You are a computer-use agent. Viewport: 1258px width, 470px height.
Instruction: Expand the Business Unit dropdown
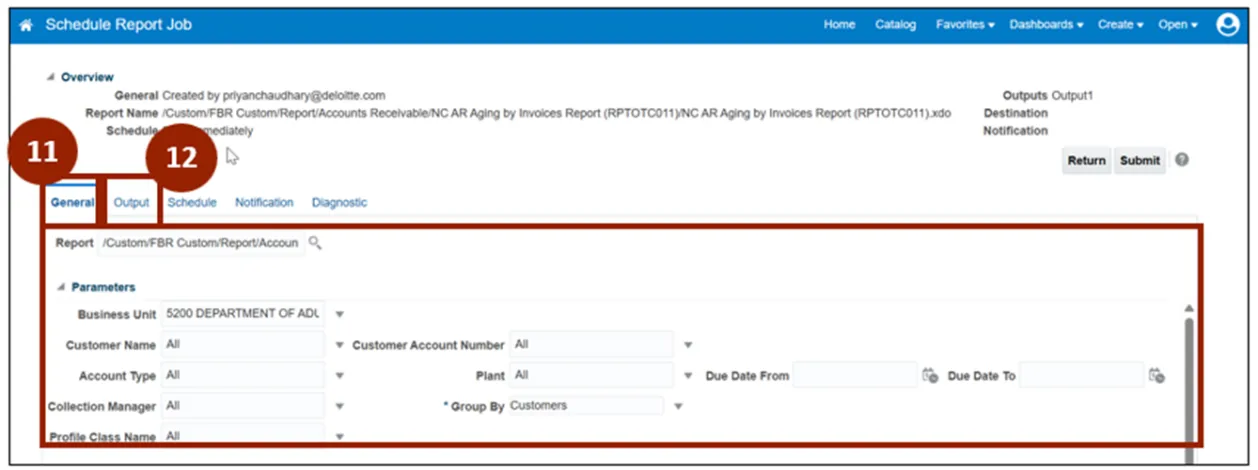pyautogui.click(x=340, y=314)
